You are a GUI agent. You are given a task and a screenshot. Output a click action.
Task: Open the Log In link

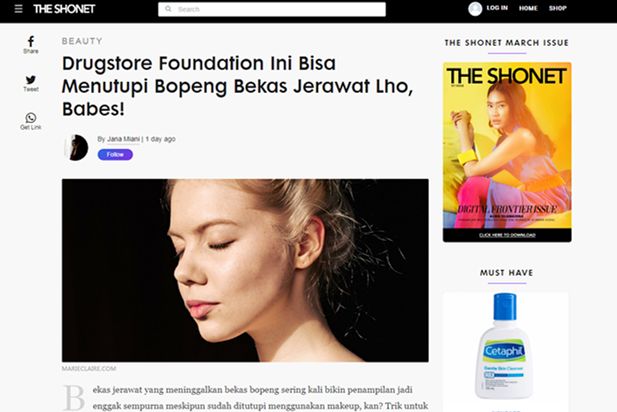coord(497,8)
